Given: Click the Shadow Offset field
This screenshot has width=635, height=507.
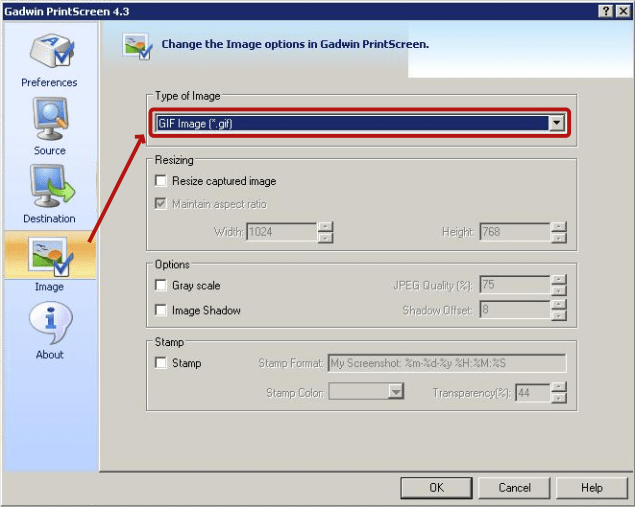Looking at the screenshot, I should click(x=515, y=310).
